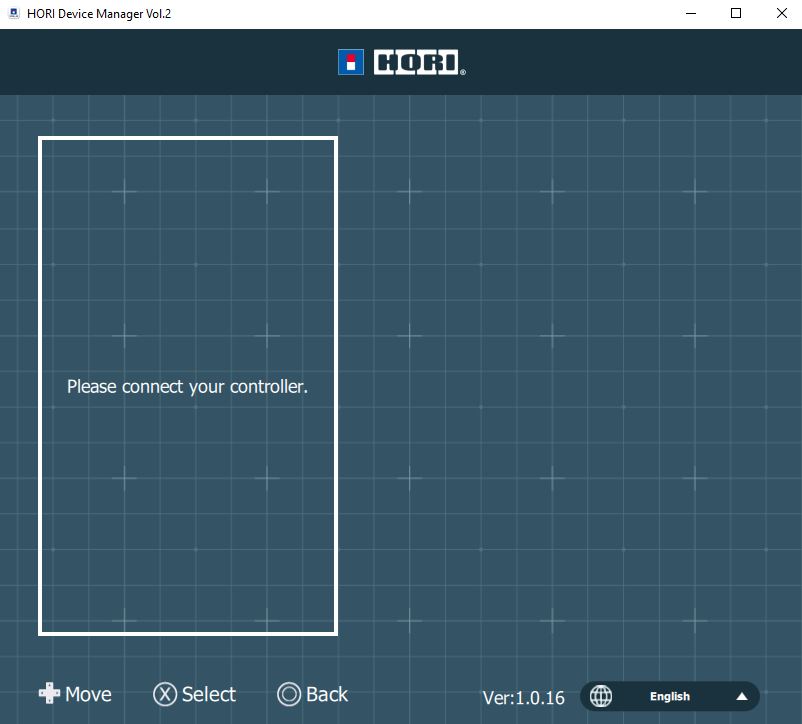Click the X button Select icon

[x=165, y=694]
